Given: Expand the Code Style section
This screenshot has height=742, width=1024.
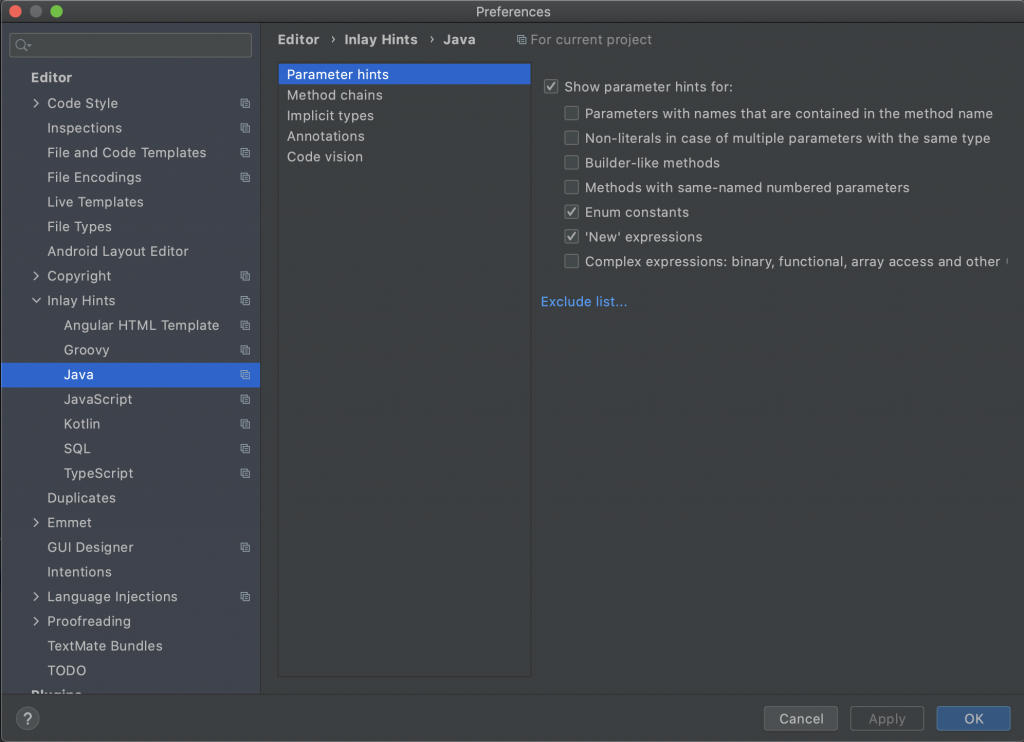Looking at the screenshot, I should [x=37, y=104].
